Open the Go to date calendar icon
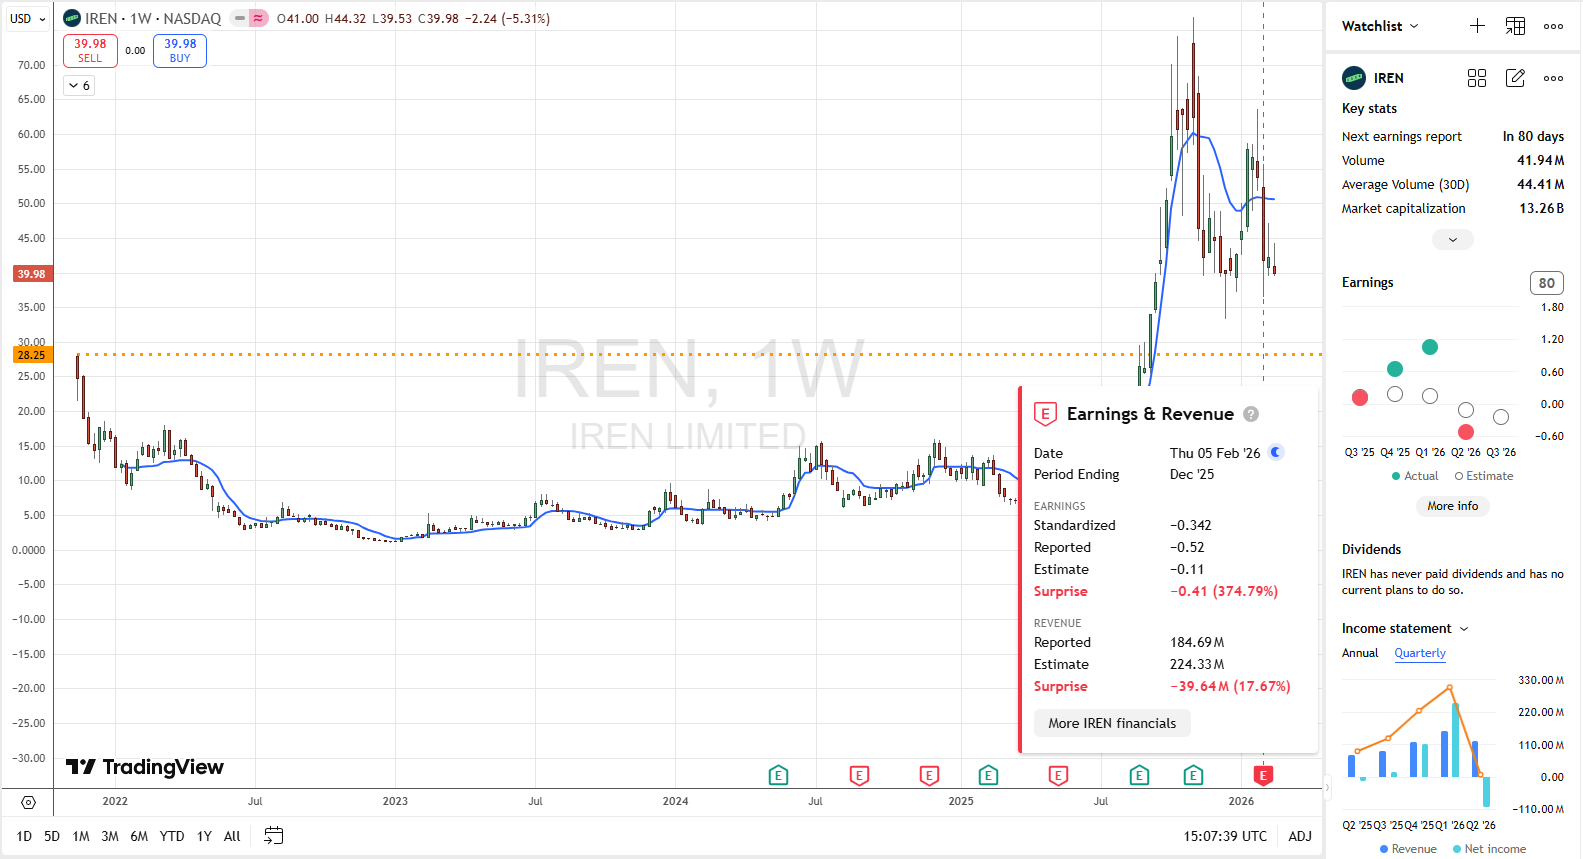The height and width of the screenshot is (859, 1583). [x=273, y=836]
